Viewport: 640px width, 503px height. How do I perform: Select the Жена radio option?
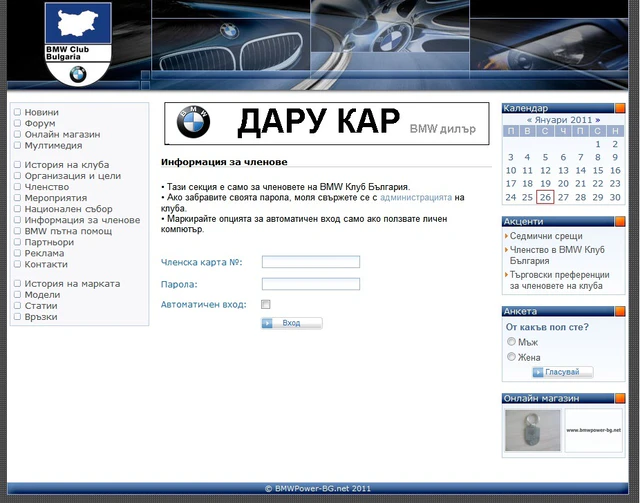(511, 356)
